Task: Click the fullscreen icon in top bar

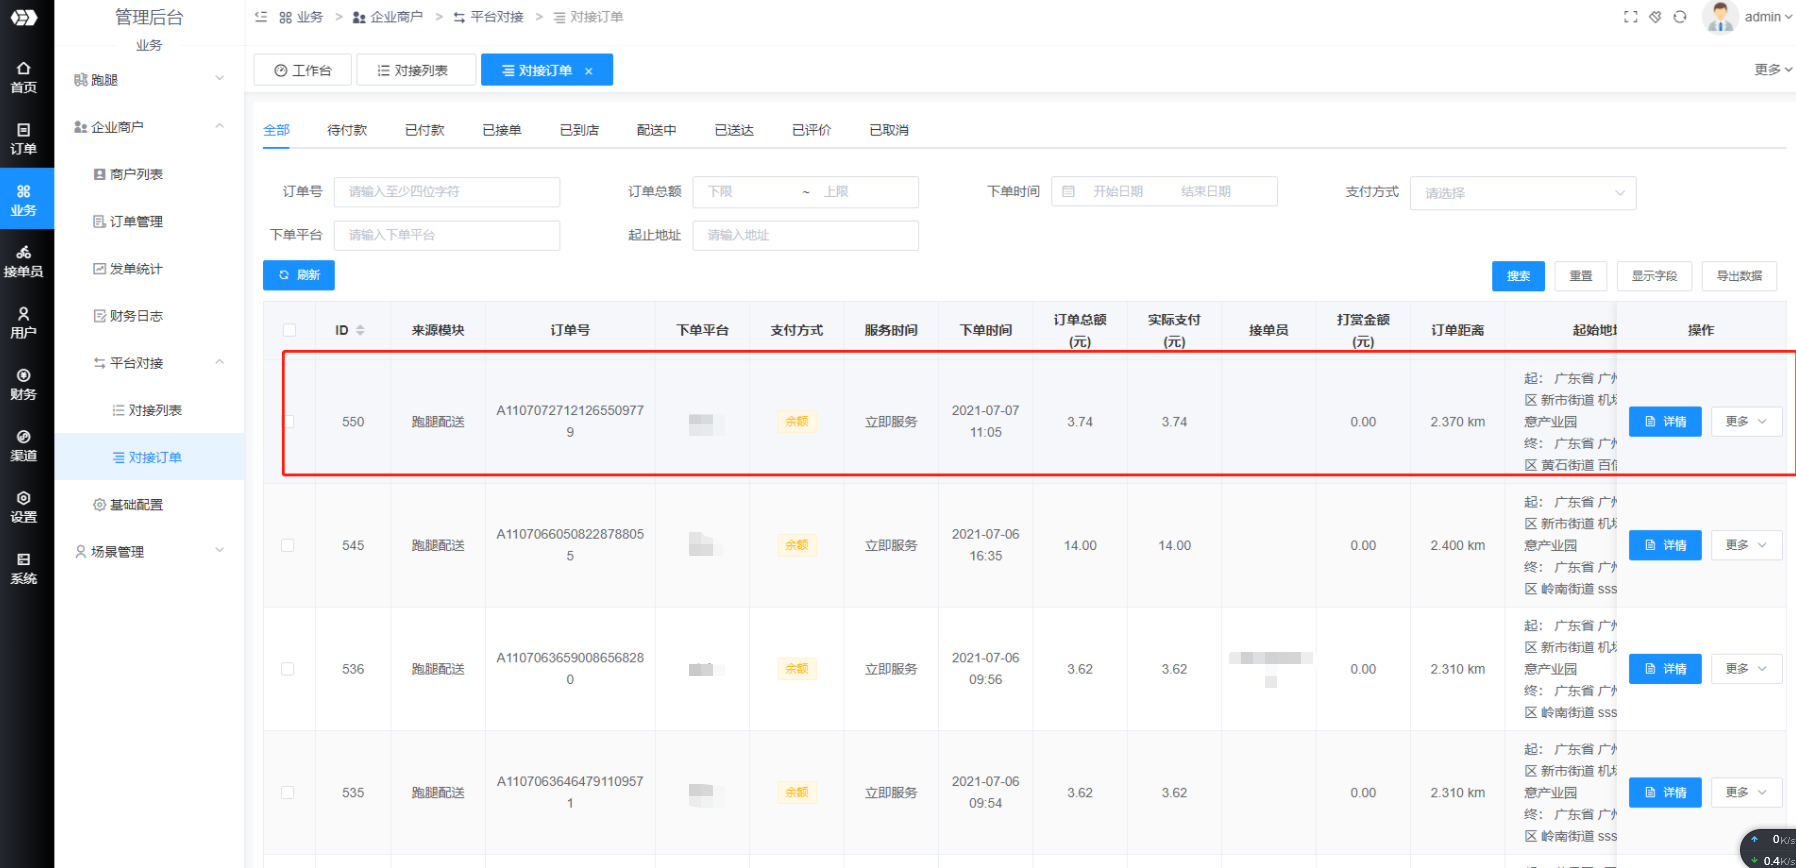Action: [x=1630, y=17]
